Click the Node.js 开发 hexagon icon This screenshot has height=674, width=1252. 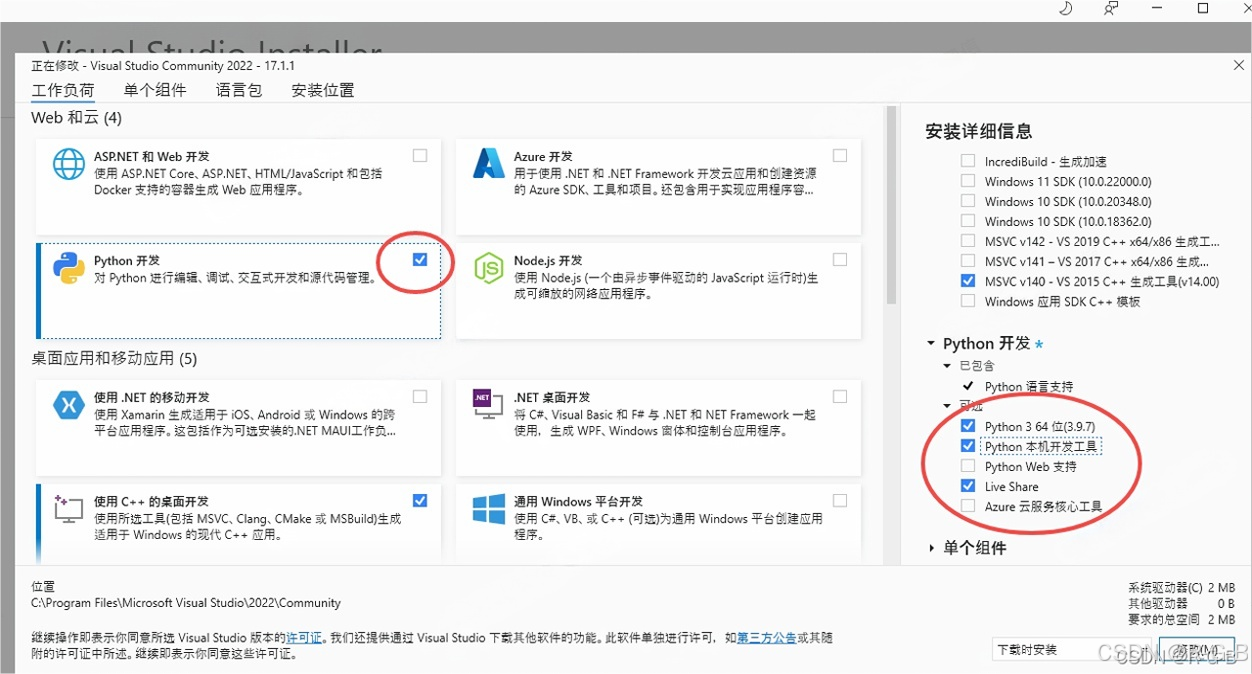tap(487, 269)
